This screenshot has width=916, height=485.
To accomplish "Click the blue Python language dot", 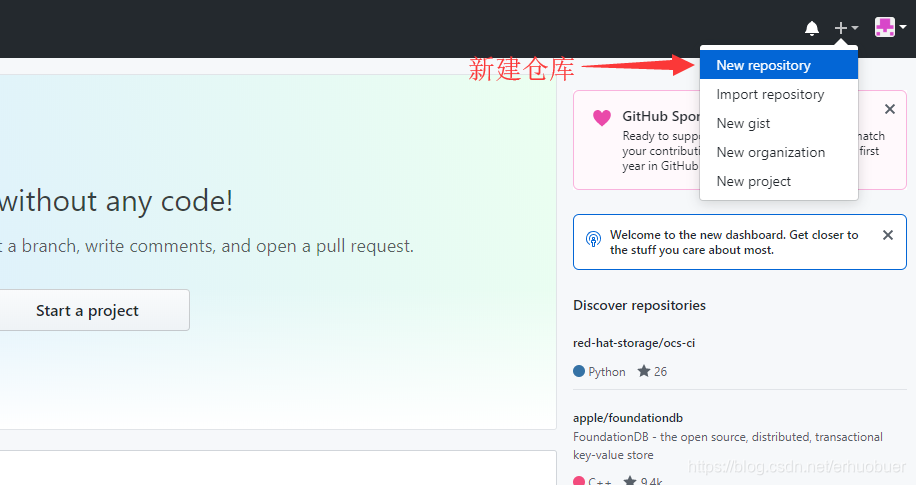I will pos(579,371).
